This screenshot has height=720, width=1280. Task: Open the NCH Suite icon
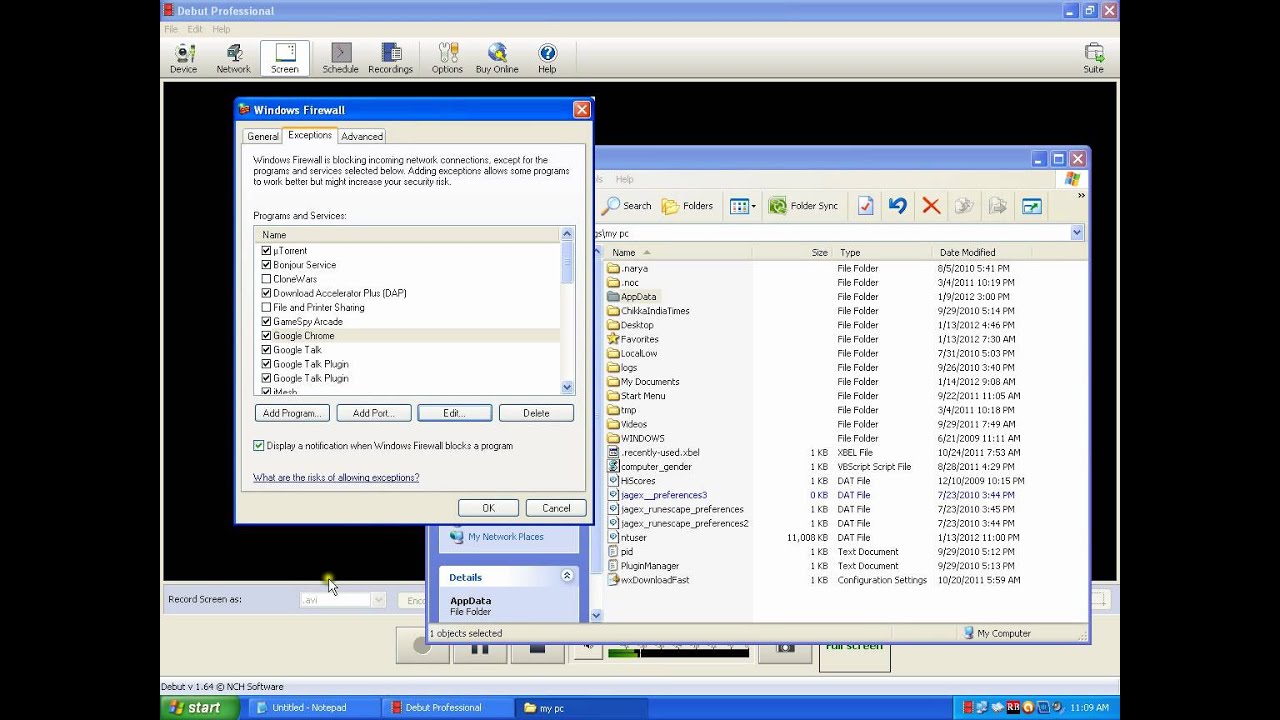1094,58
